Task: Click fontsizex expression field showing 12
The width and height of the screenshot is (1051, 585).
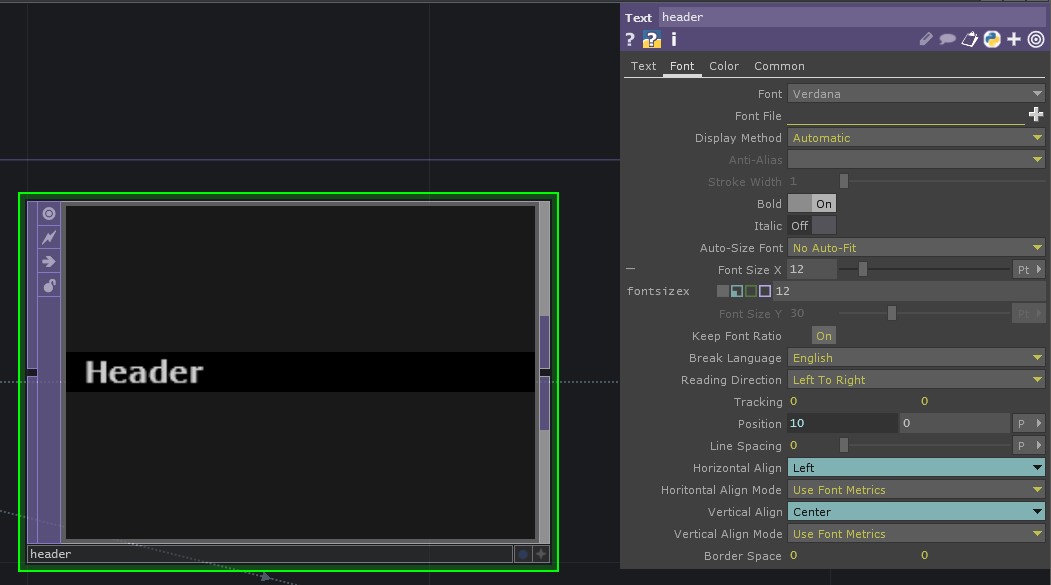Action: point(910,291)
